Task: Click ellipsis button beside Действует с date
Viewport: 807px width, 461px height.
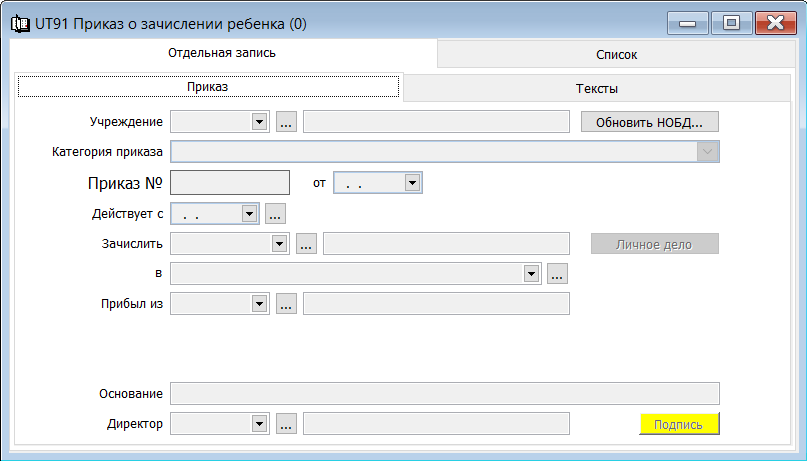Action: [x=275, y=214]
